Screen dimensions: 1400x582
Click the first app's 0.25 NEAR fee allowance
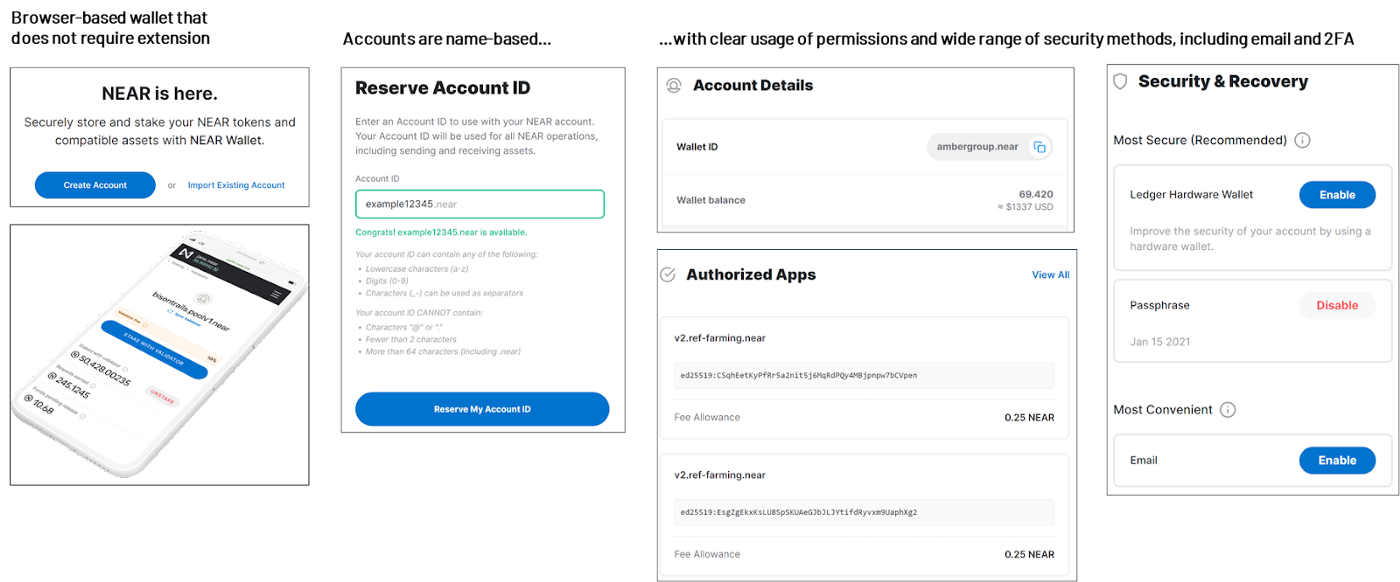coord(1029,418)
